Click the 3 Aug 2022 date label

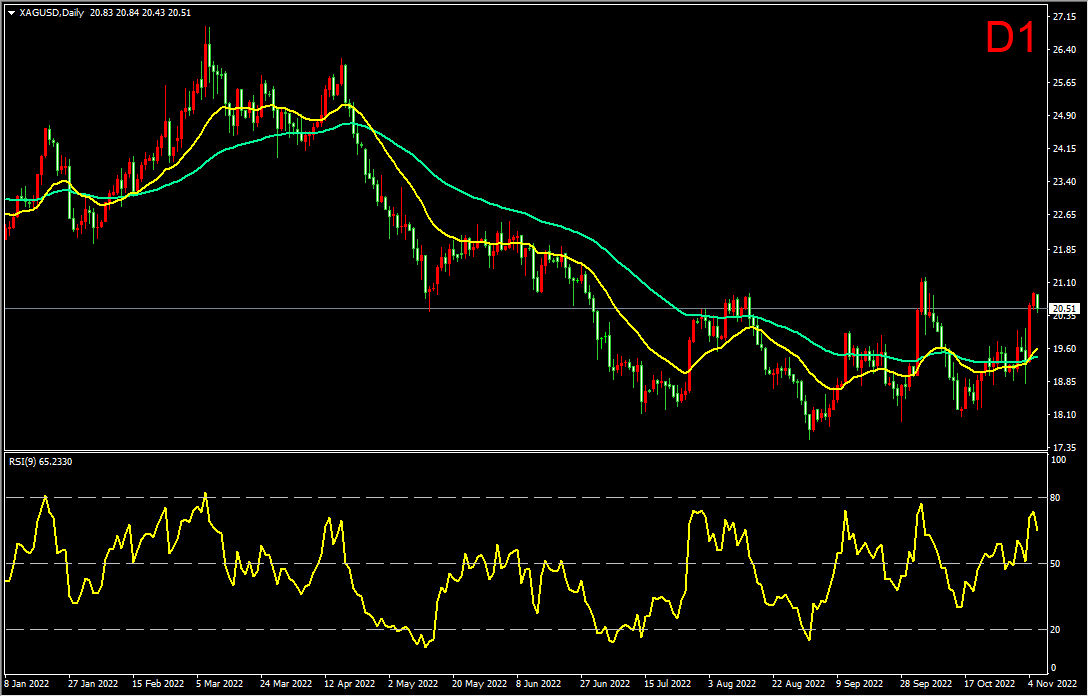click(x=732, y=684)
